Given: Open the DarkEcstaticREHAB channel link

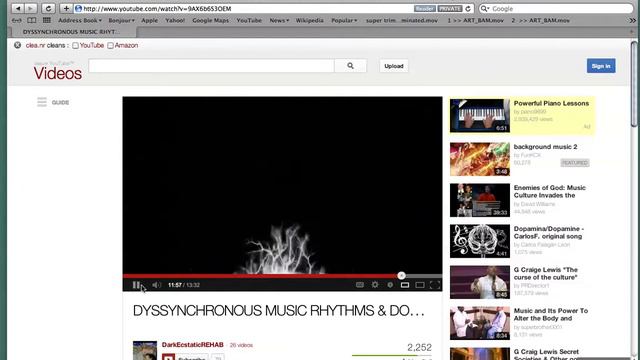Looking at the screenshot, I should [192, 344].
